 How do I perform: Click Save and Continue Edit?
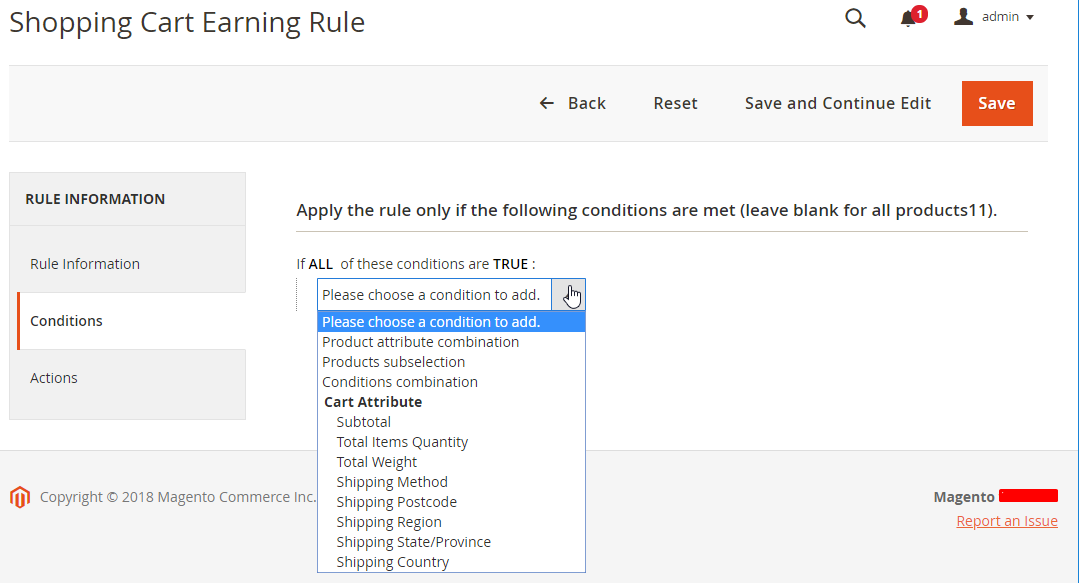tap(837, 103)
